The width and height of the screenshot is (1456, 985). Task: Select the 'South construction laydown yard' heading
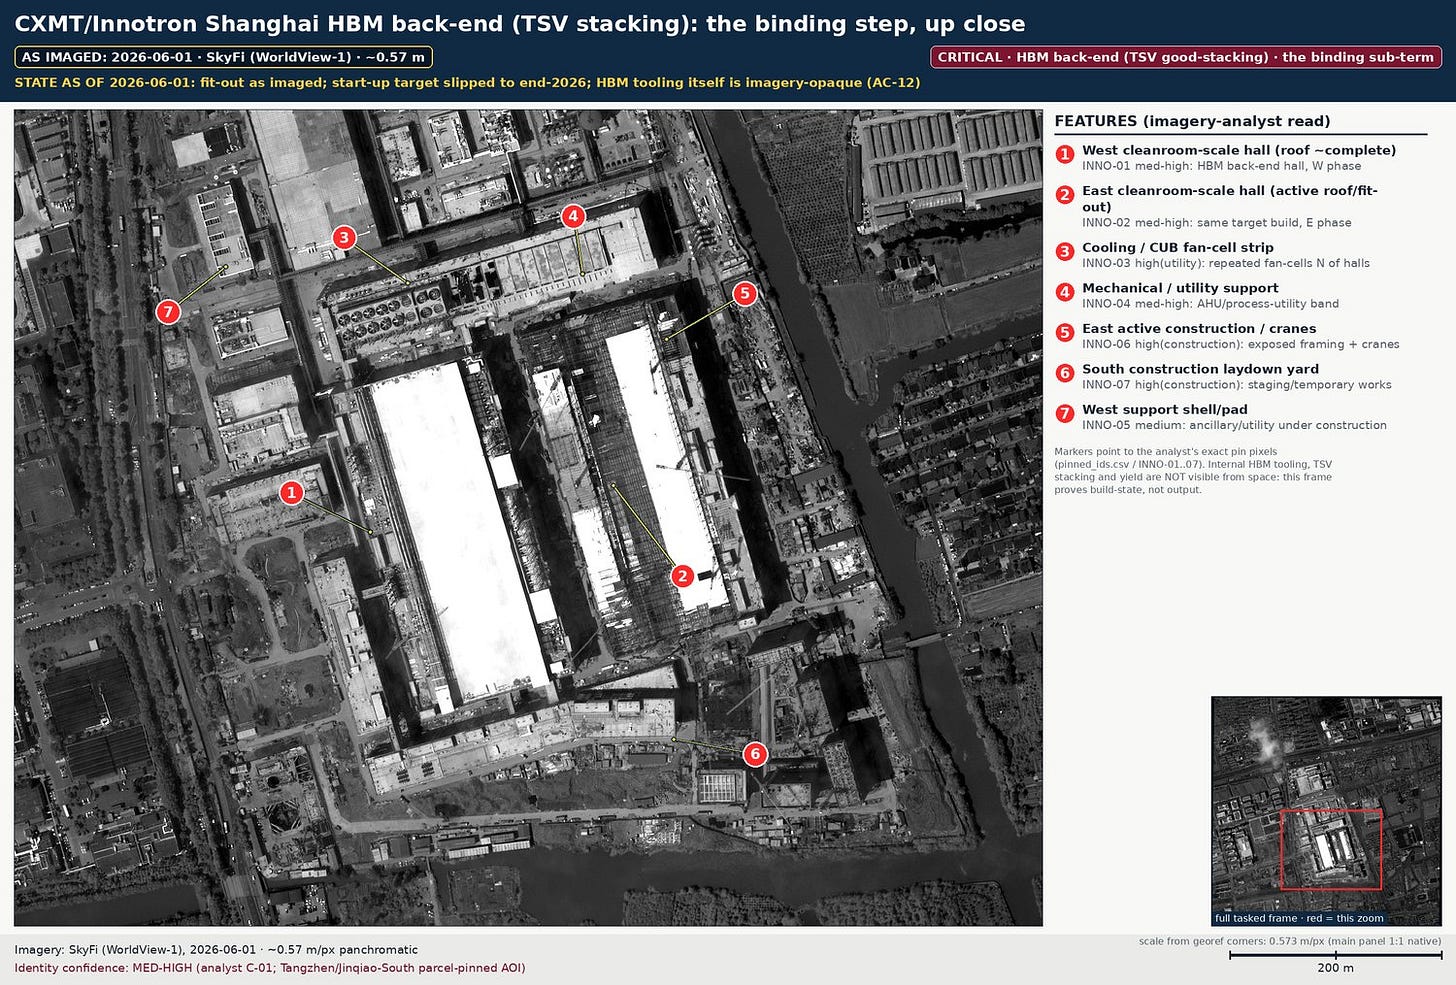[x=1200, y=369]
